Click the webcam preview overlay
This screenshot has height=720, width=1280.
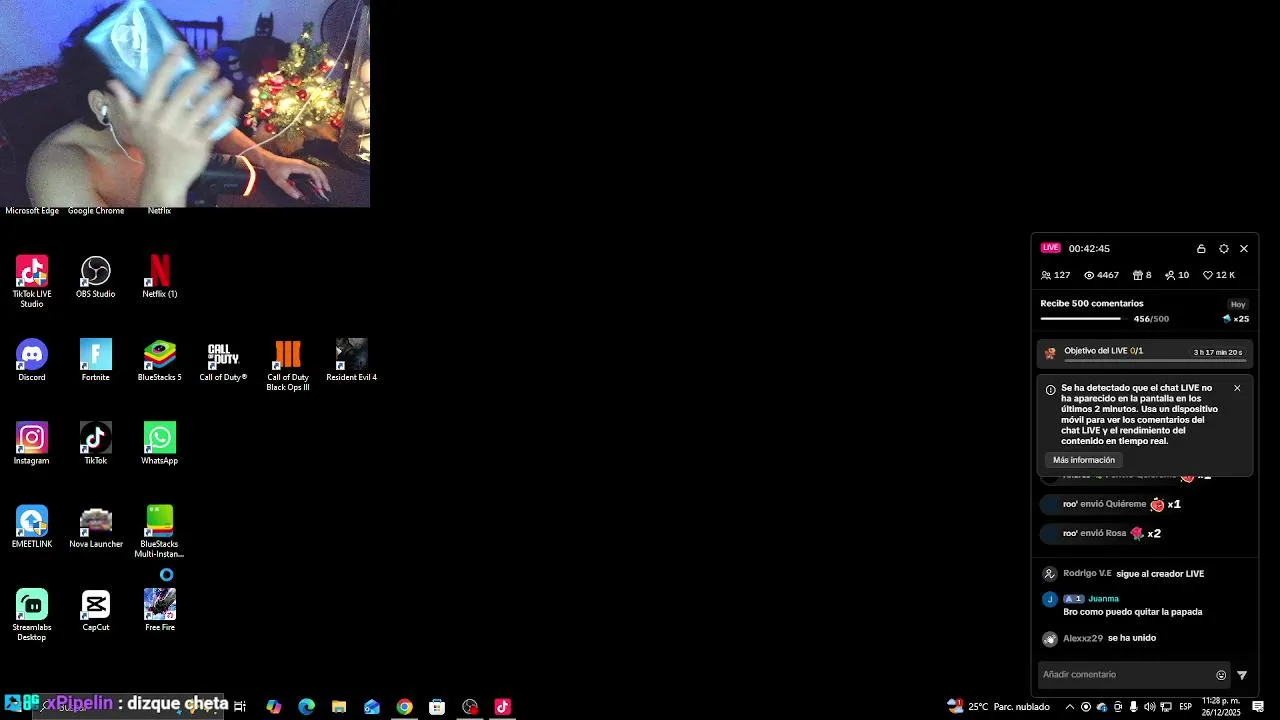[185, 103]
